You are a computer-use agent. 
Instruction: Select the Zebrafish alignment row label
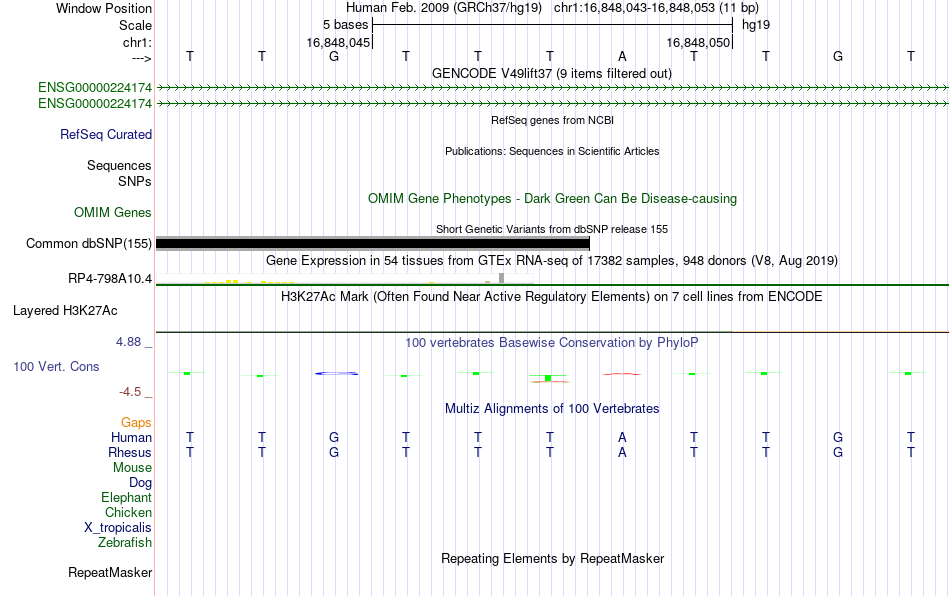[125, 542]
